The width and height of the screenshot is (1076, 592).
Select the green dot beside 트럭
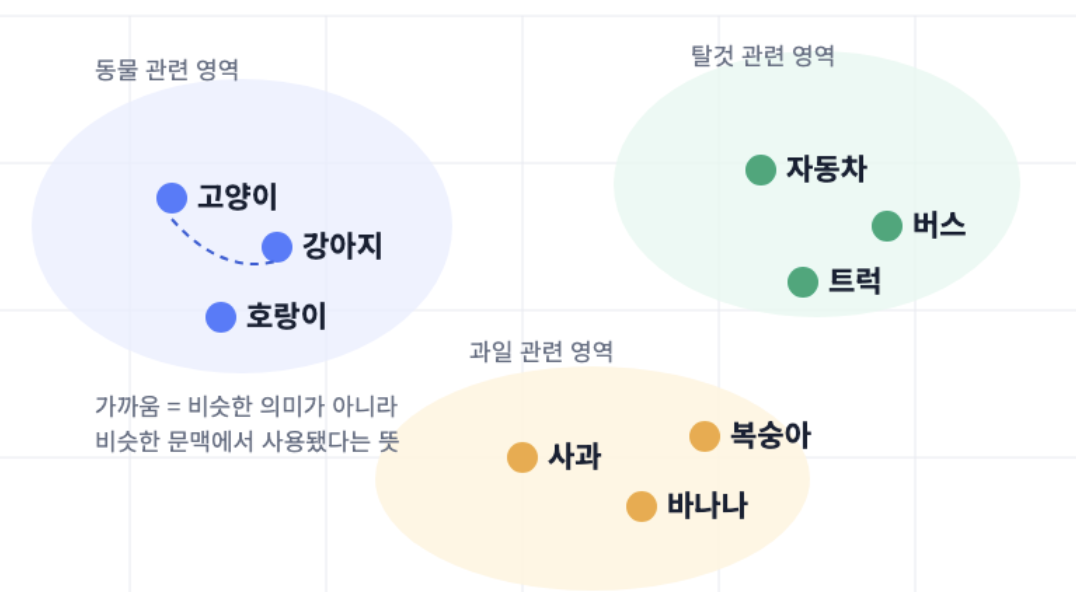coord(803,282)
